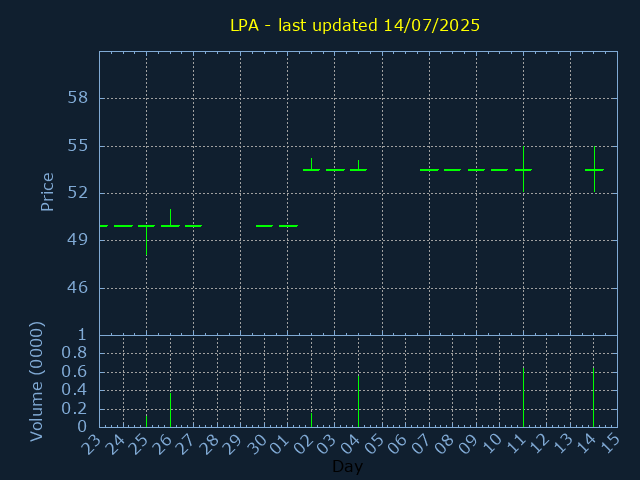The width and height of the screenshot is (640, 480).
Task: Select the 46 price tick label
Action: click(x=78, y=288)
